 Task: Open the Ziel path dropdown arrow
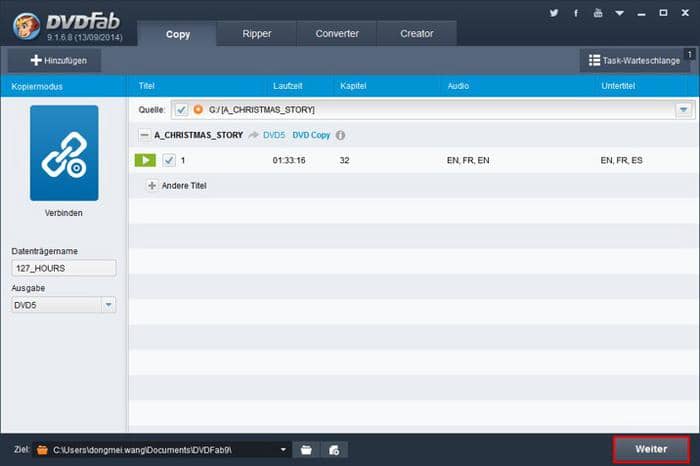(283, 449)
